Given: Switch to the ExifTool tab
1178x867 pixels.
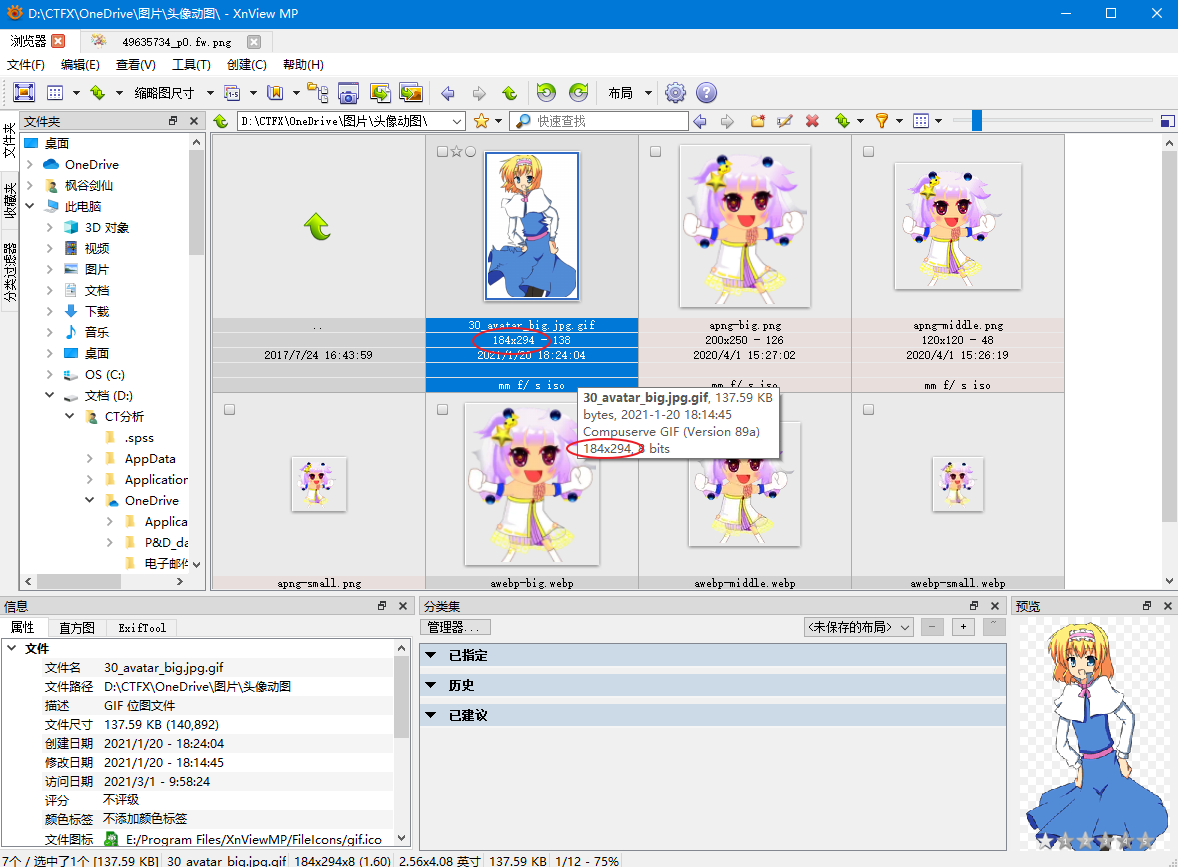Looking at the screenshot, I should (142, 628).
